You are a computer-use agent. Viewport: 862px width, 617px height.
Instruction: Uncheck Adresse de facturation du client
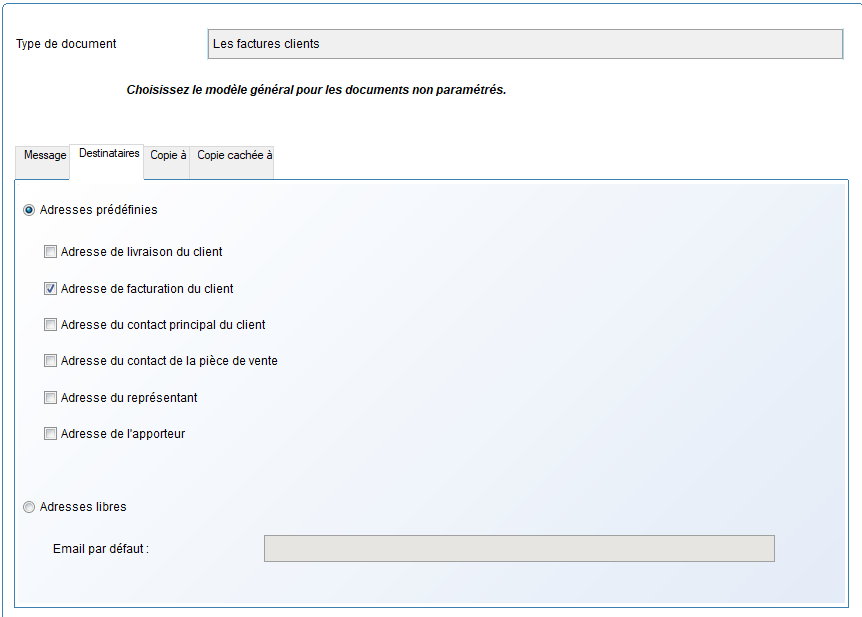tap(51, 289)
